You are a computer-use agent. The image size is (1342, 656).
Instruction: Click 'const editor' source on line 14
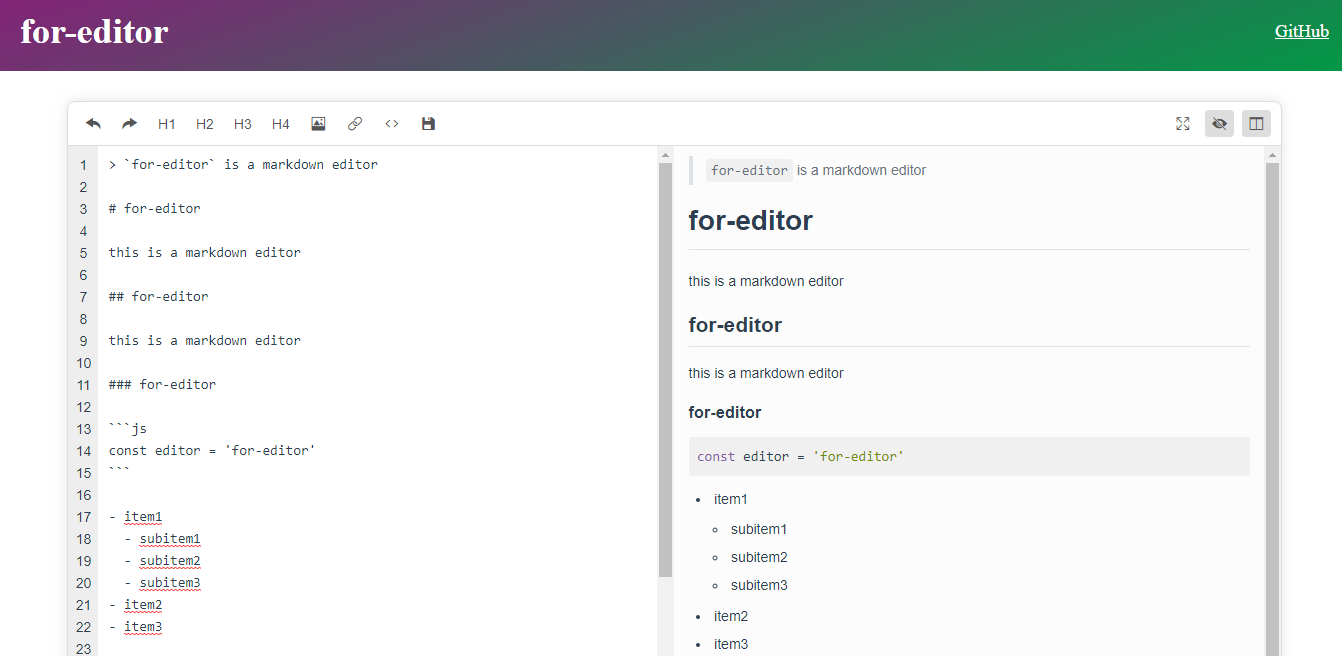(x=212, y=451)
